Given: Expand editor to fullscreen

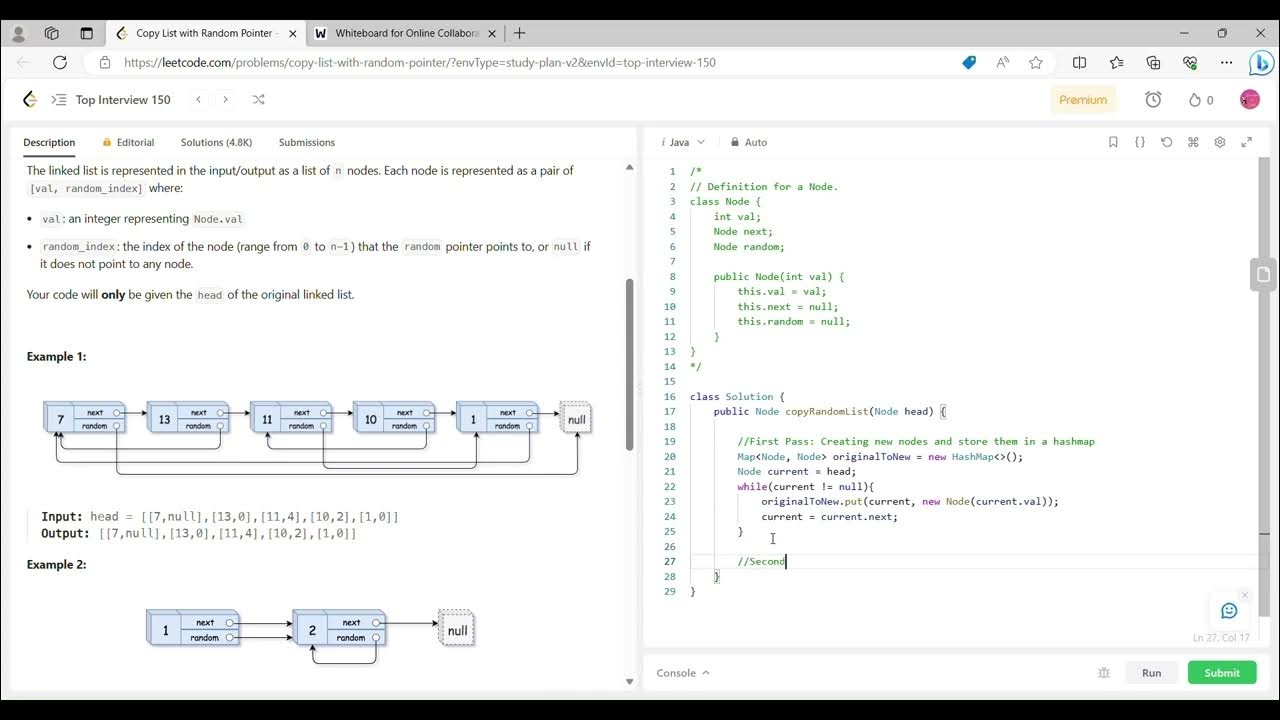Looking at the screenshot, I should click(1247, 142).
